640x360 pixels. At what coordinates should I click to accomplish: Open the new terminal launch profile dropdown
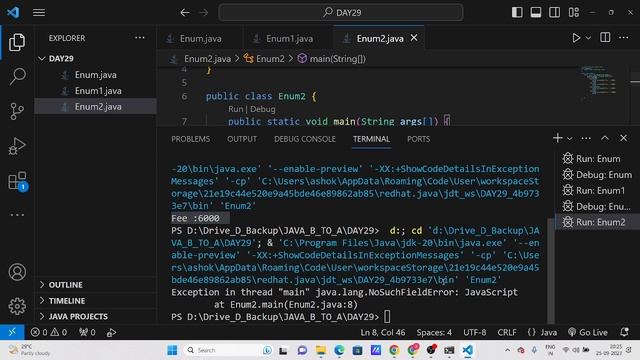coord(569,139)
